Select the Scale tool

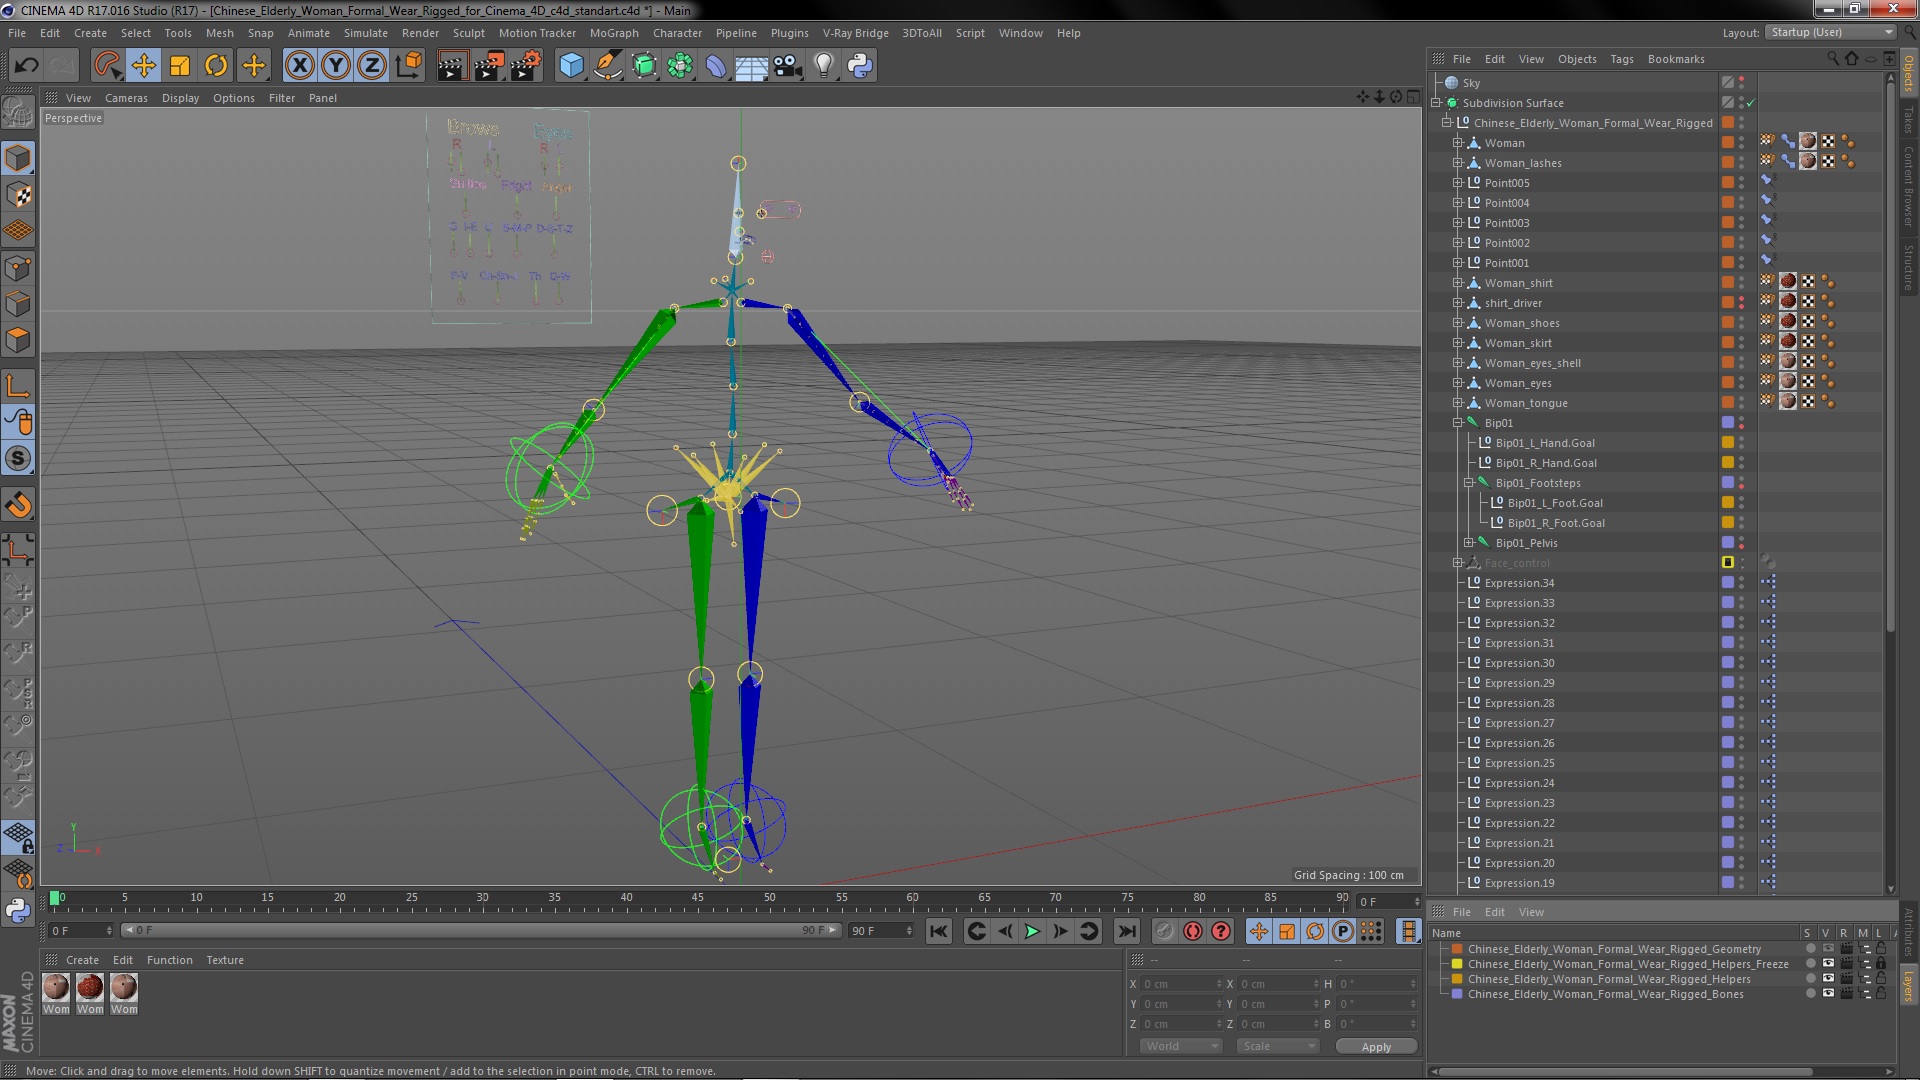click(180, 66)
